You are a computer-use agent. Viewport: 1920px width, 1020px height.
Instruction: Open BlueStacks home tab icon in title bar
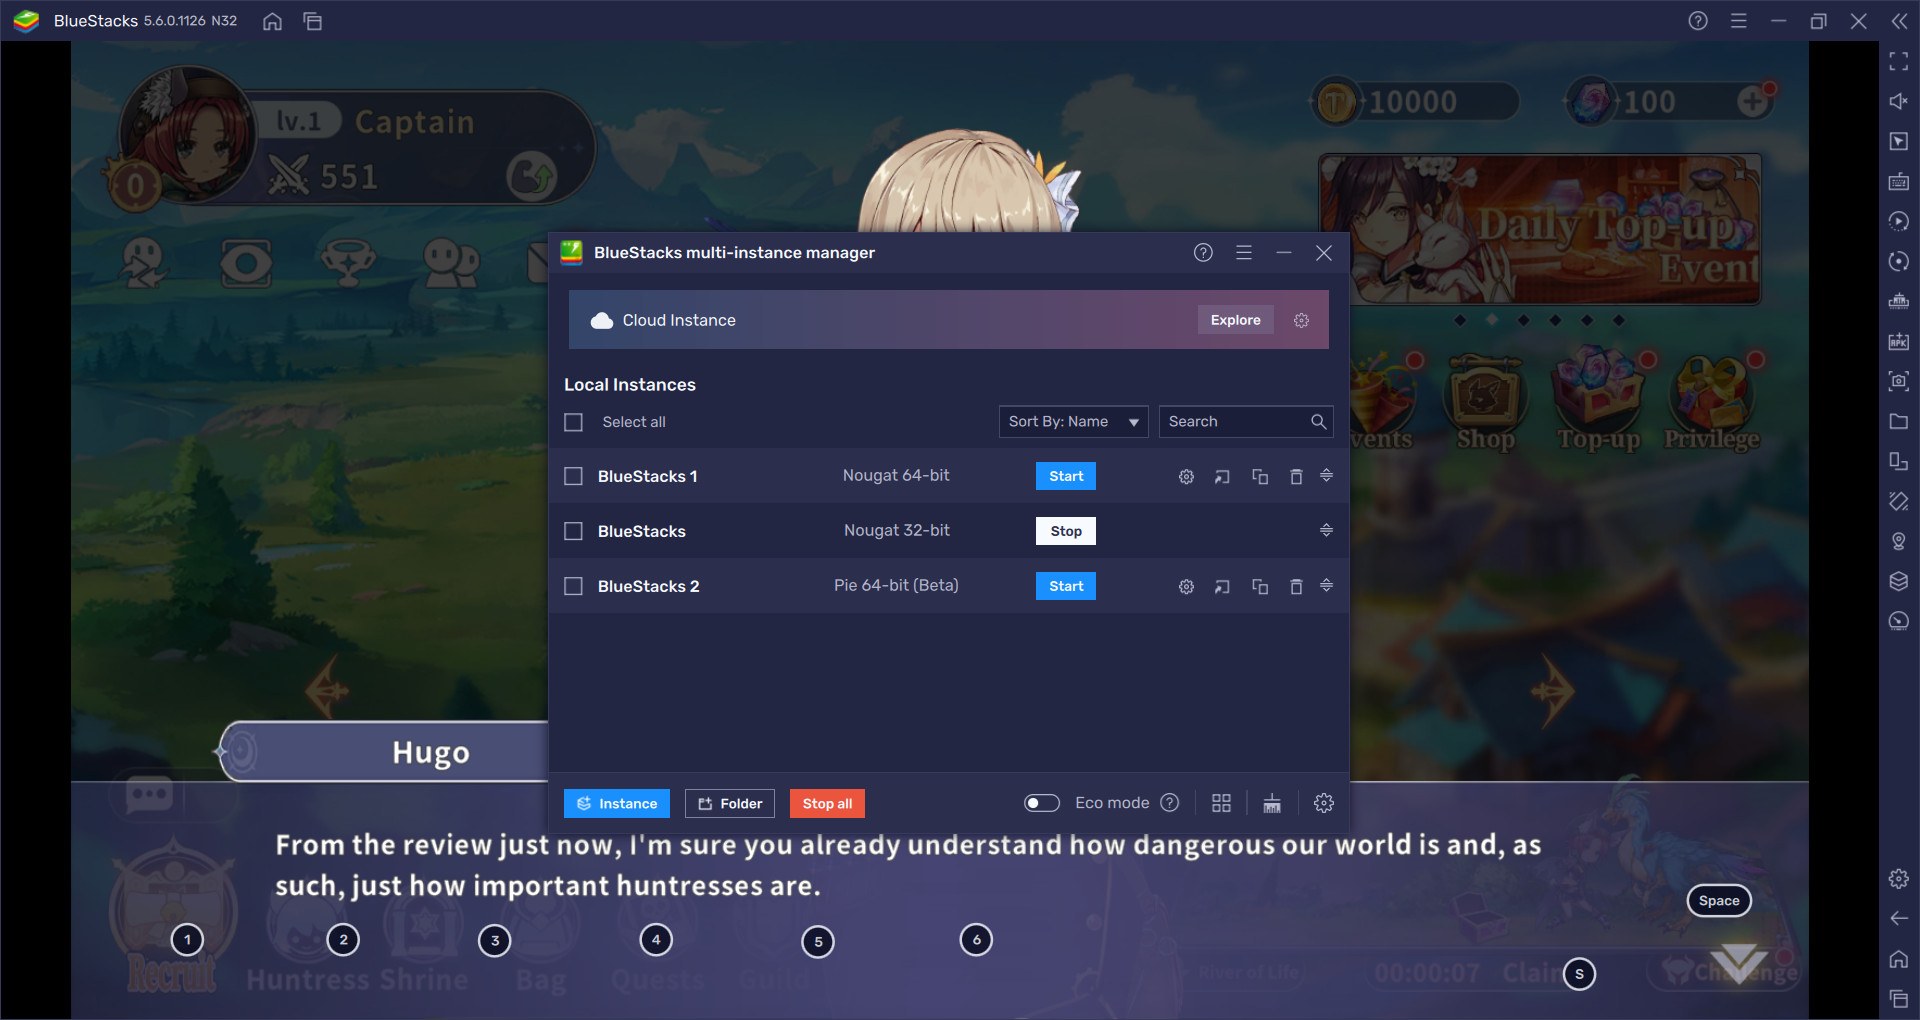[272, 21]
